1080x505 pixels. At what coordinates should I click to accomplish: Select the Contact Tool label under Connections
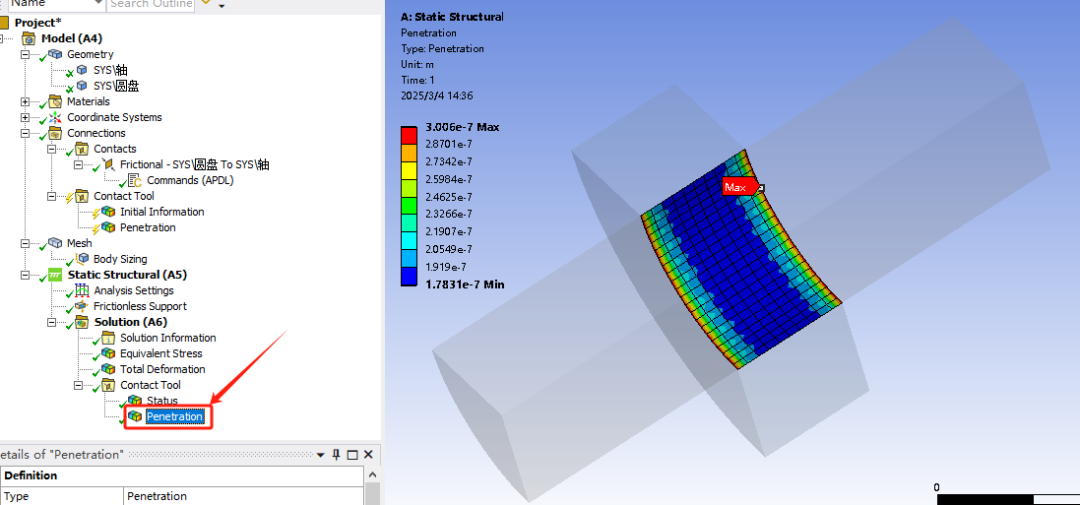click(124, 196)
